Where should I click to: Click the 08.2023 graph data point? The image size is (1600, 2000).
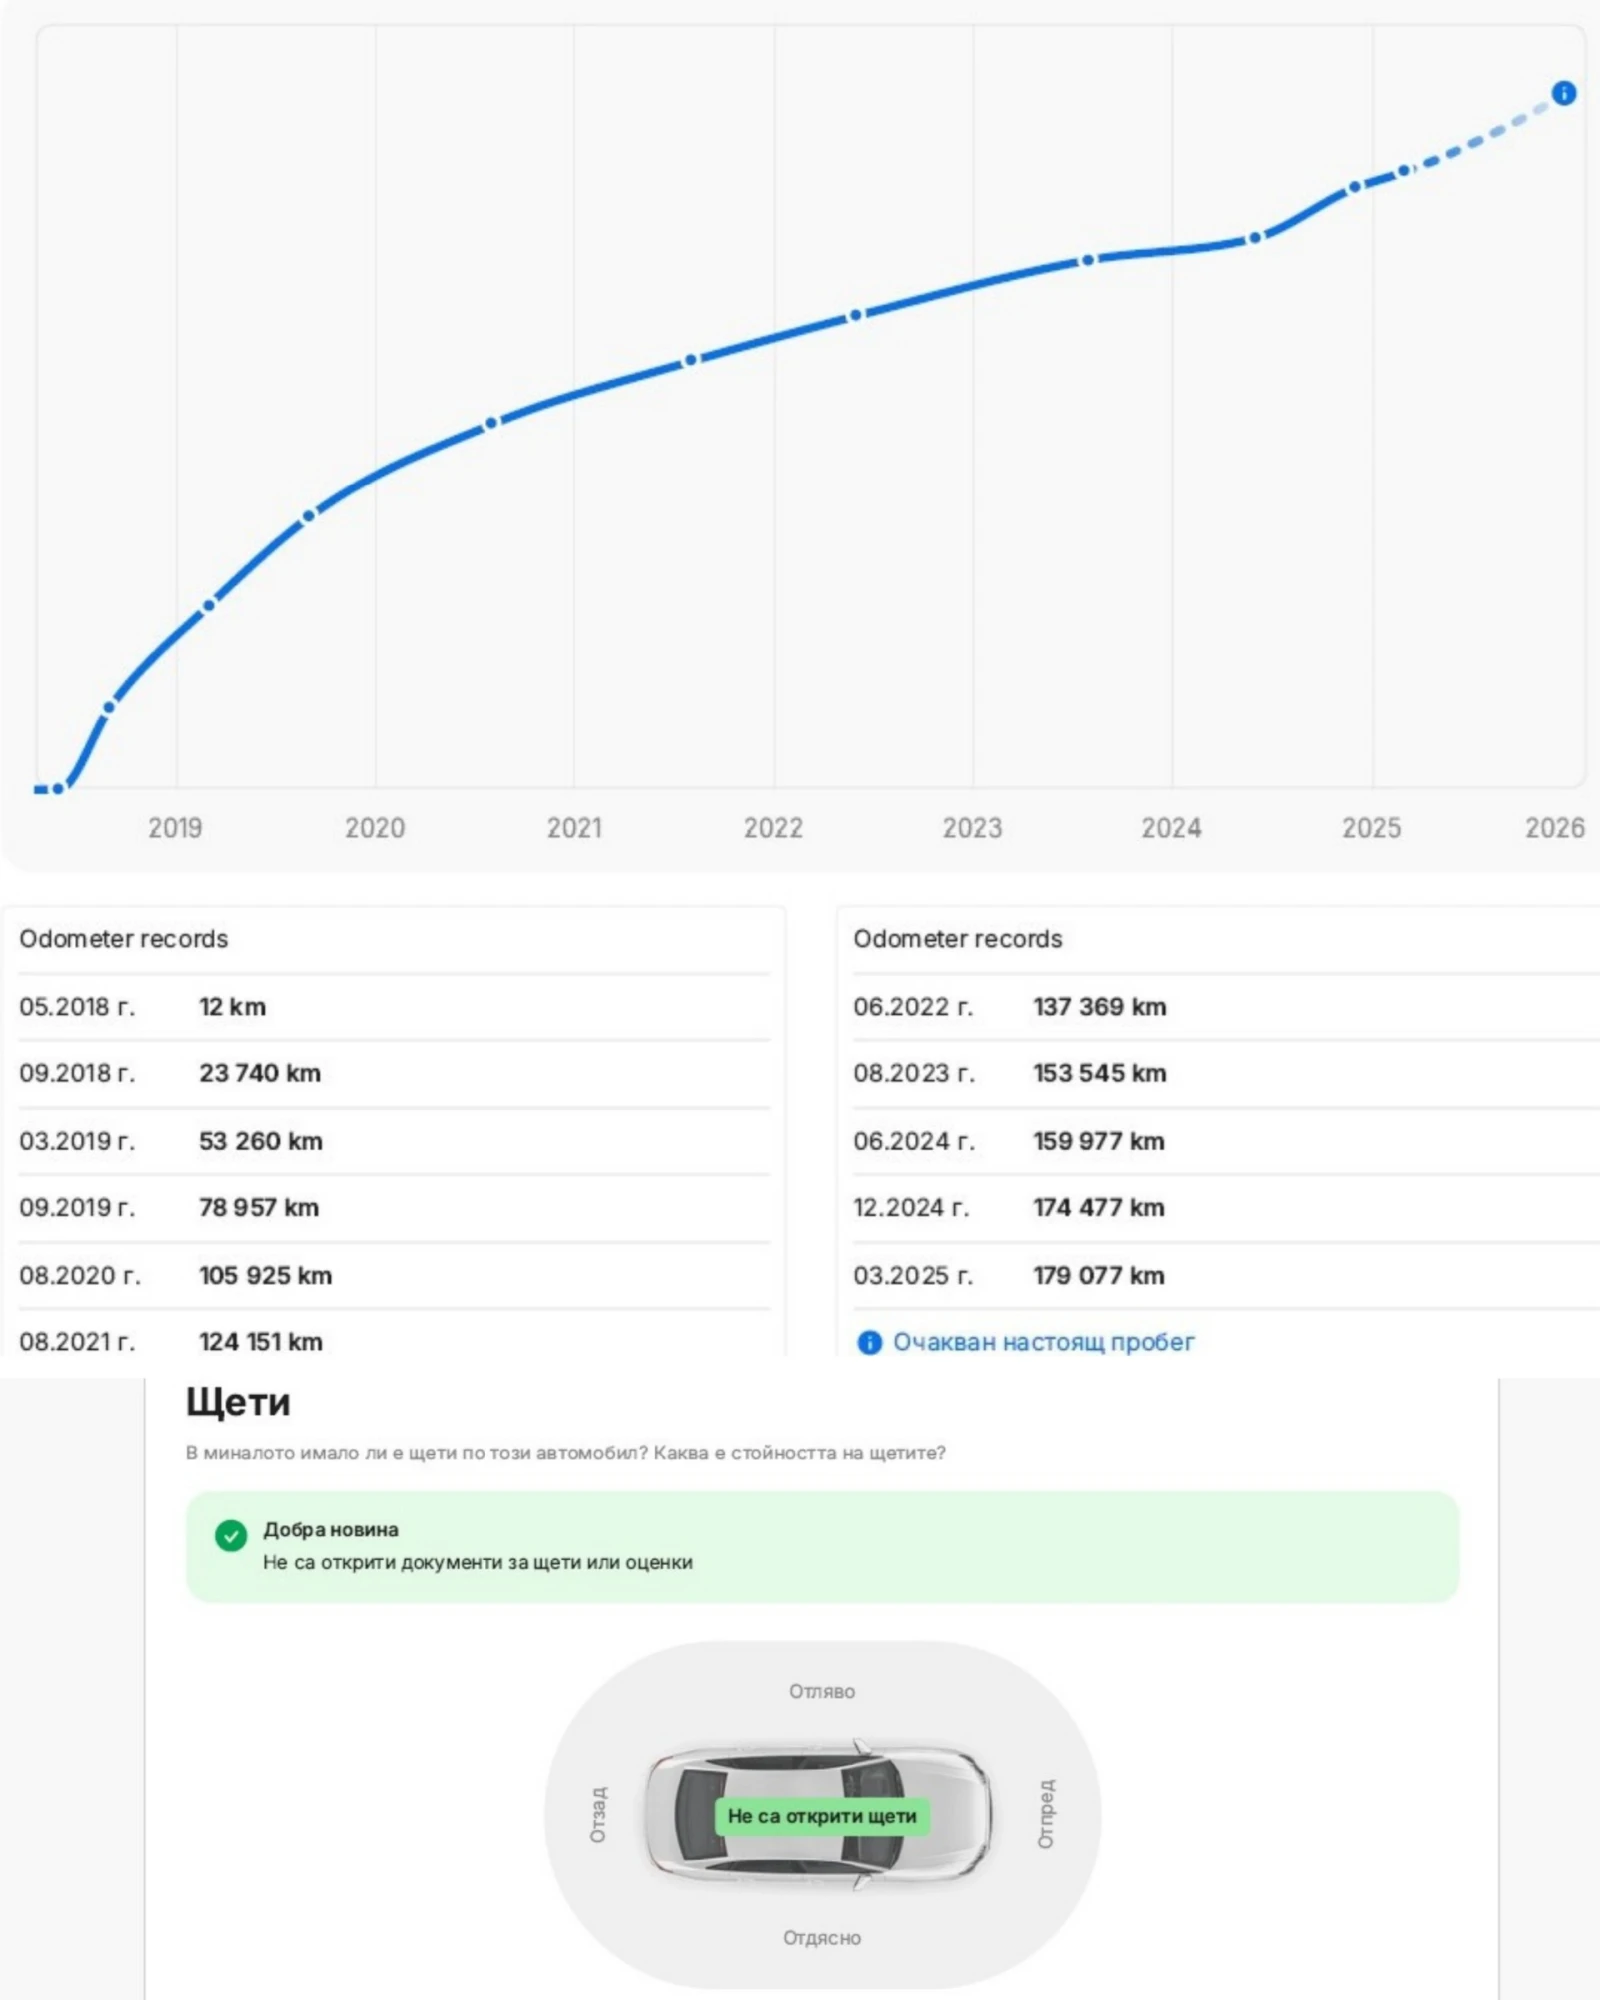pyautogui.click(x=1088, y=260)
